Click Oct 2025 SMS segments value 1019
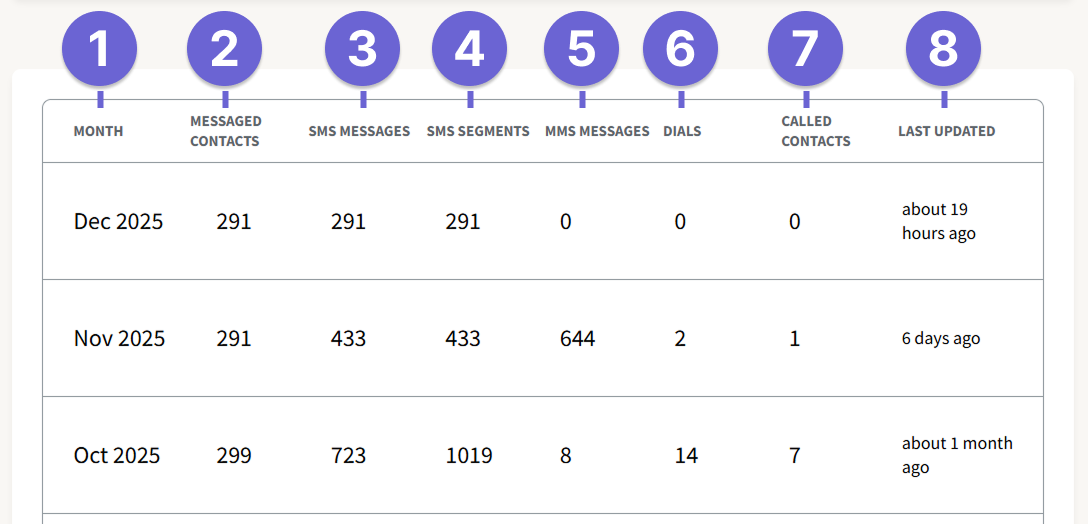This screenshot has height=524, width=1088. coord(468,456)
